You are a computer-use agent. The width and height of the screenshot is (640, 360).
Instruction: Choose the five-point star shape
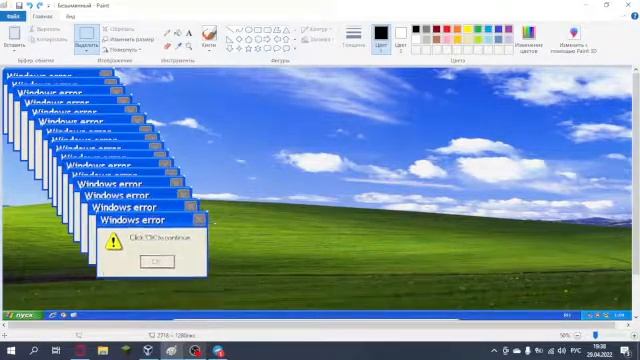(x=249, y=49)
